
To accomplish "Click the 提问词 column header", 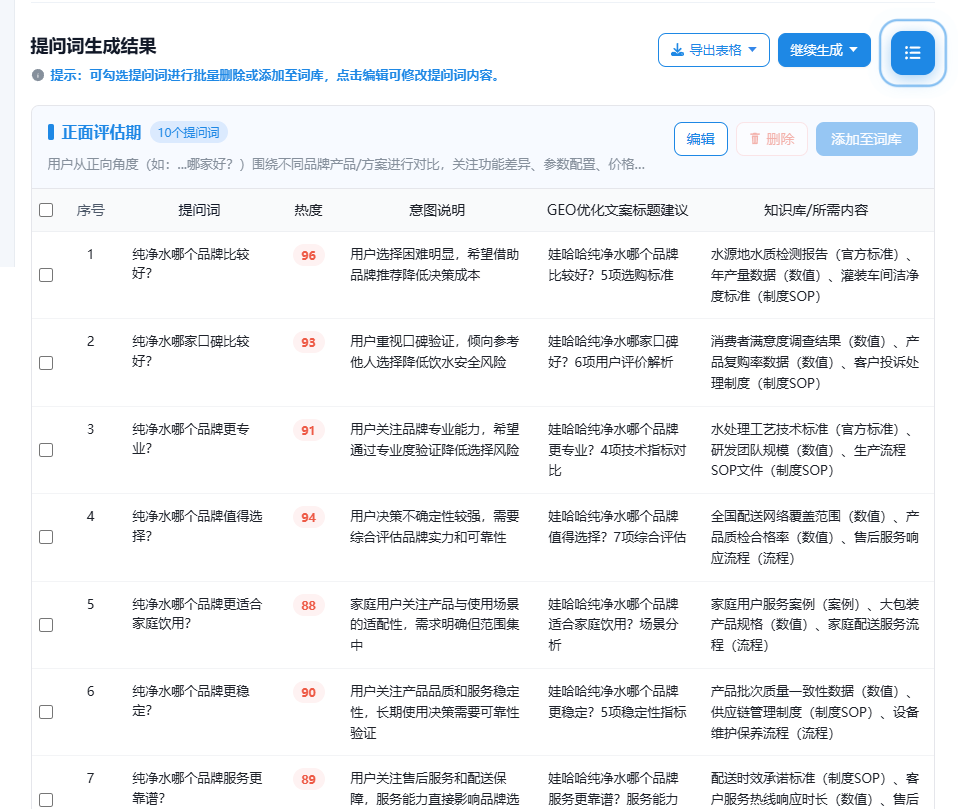I will coord(199,210).
